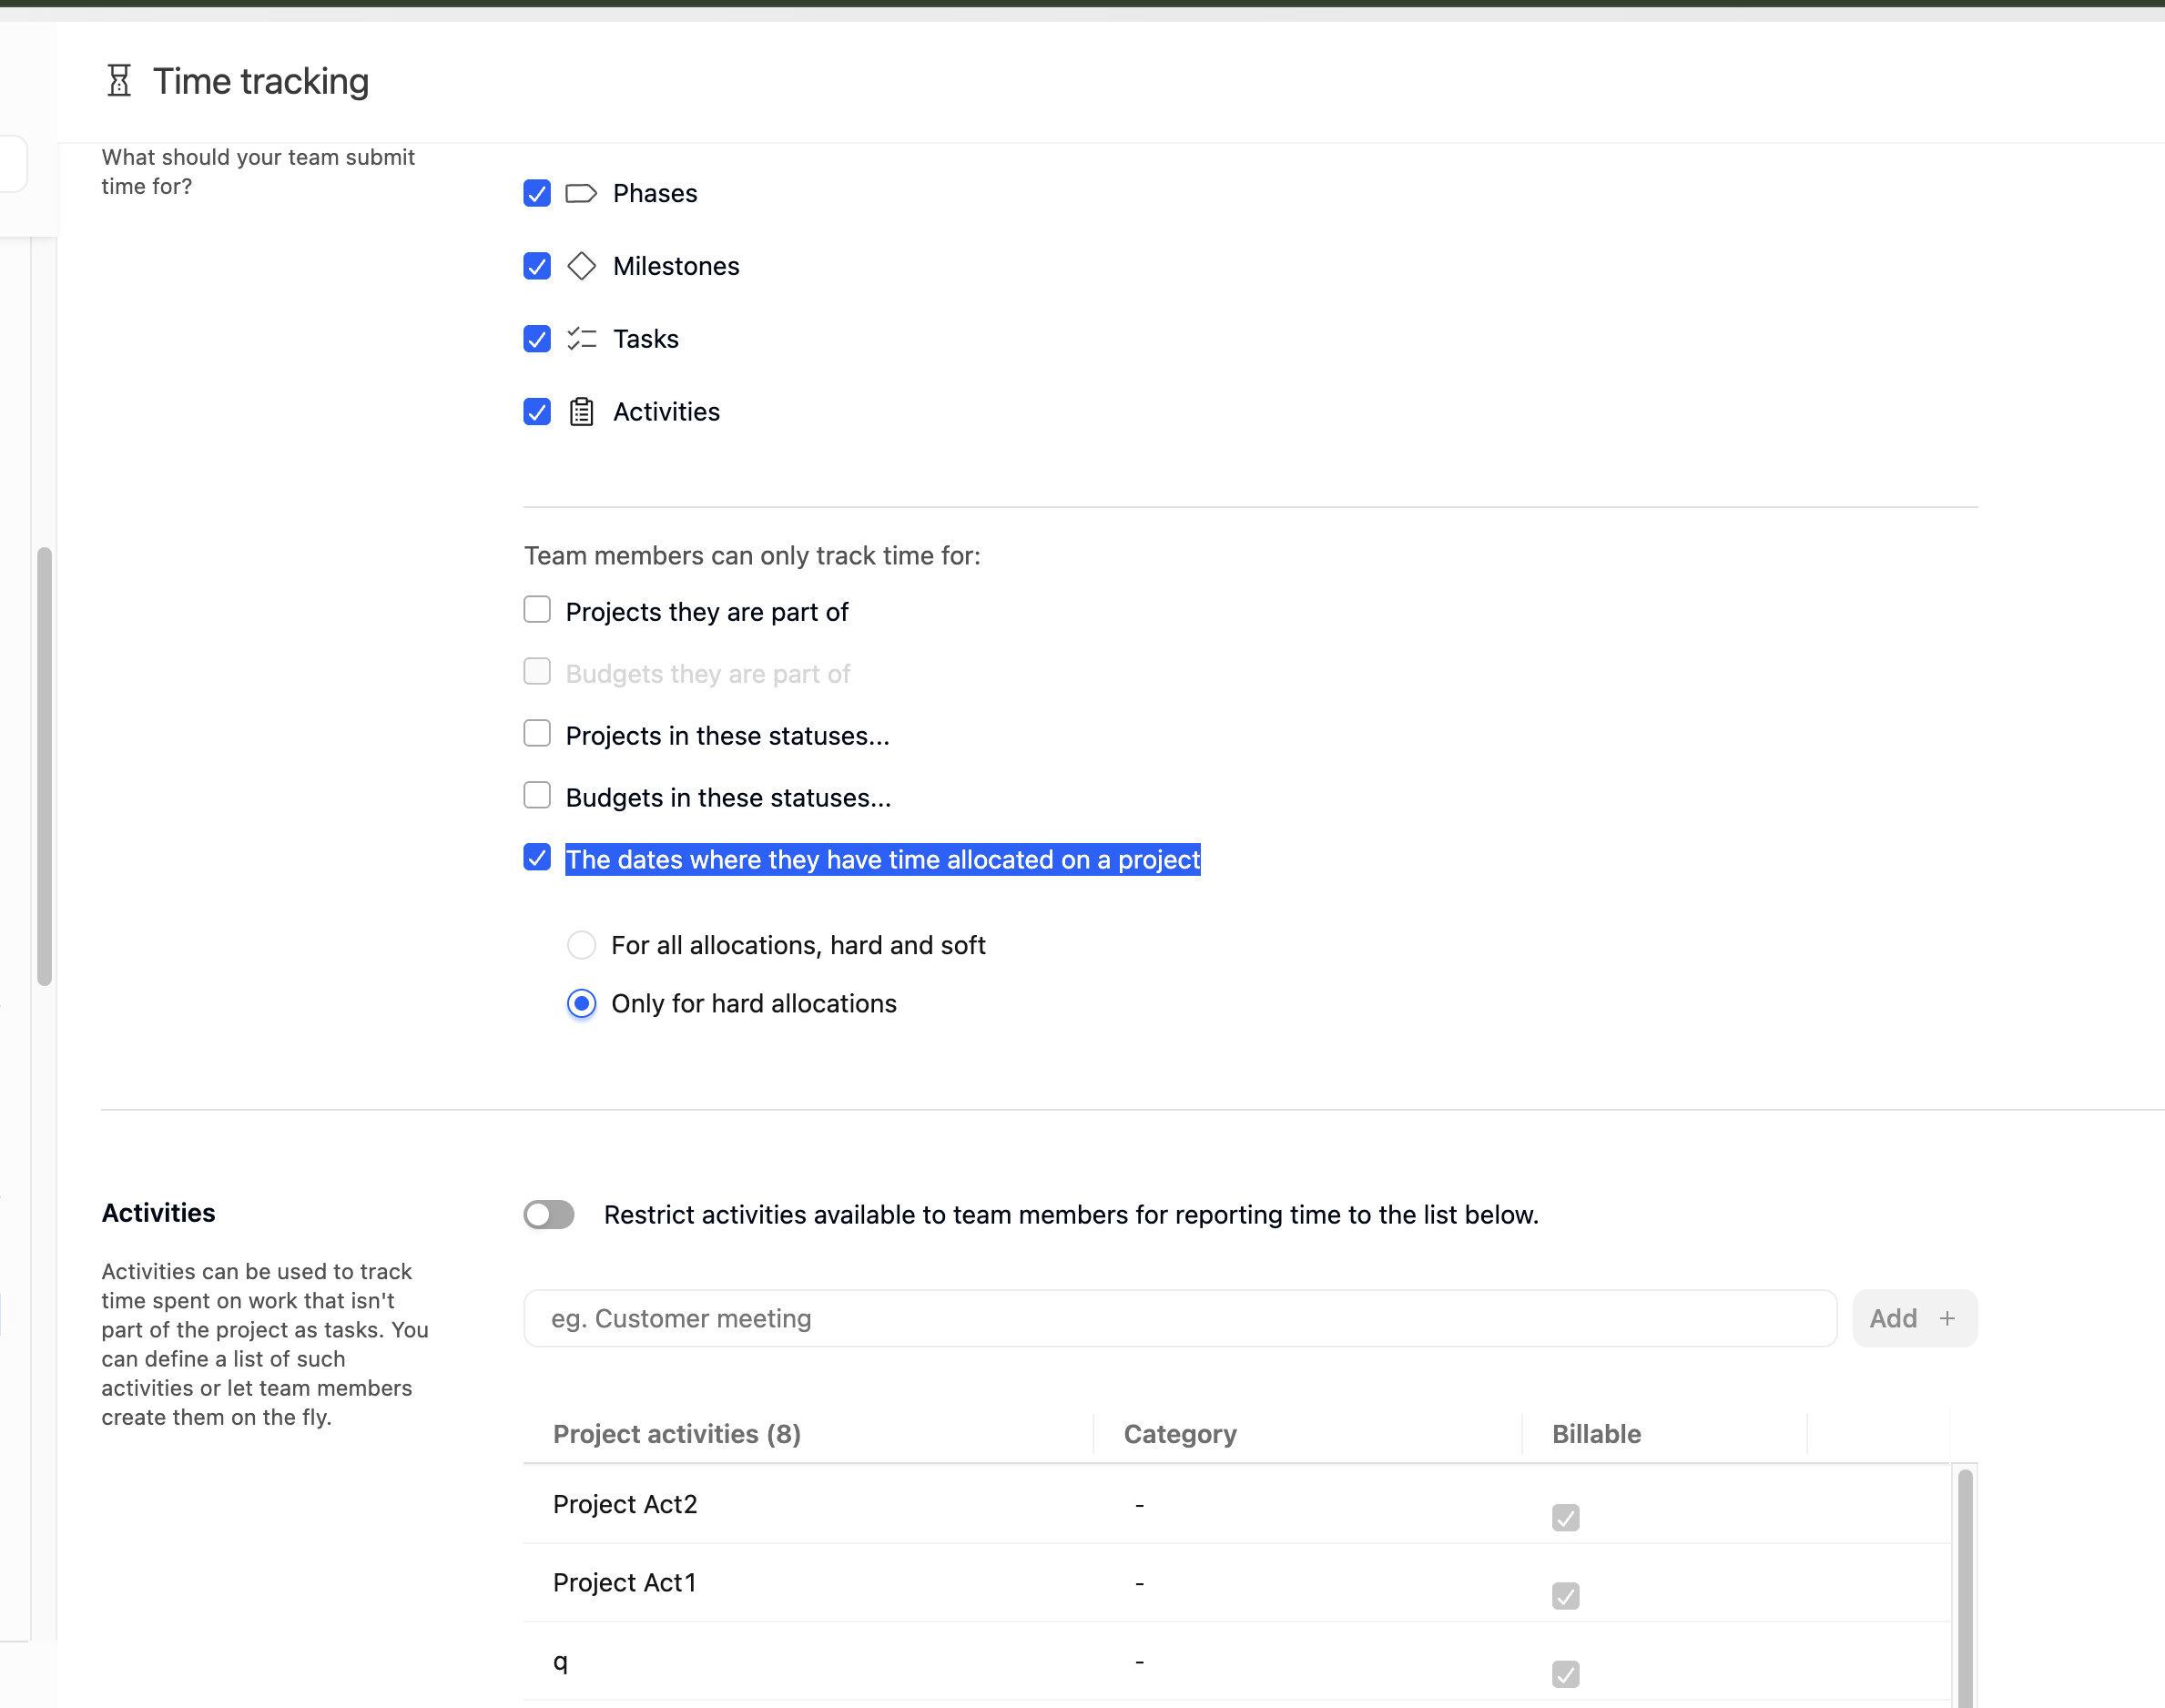The width and height of the screenshot is (2165, 1708).
Task: Uncheck the Activities checkbox
Action: pos(537,412)
